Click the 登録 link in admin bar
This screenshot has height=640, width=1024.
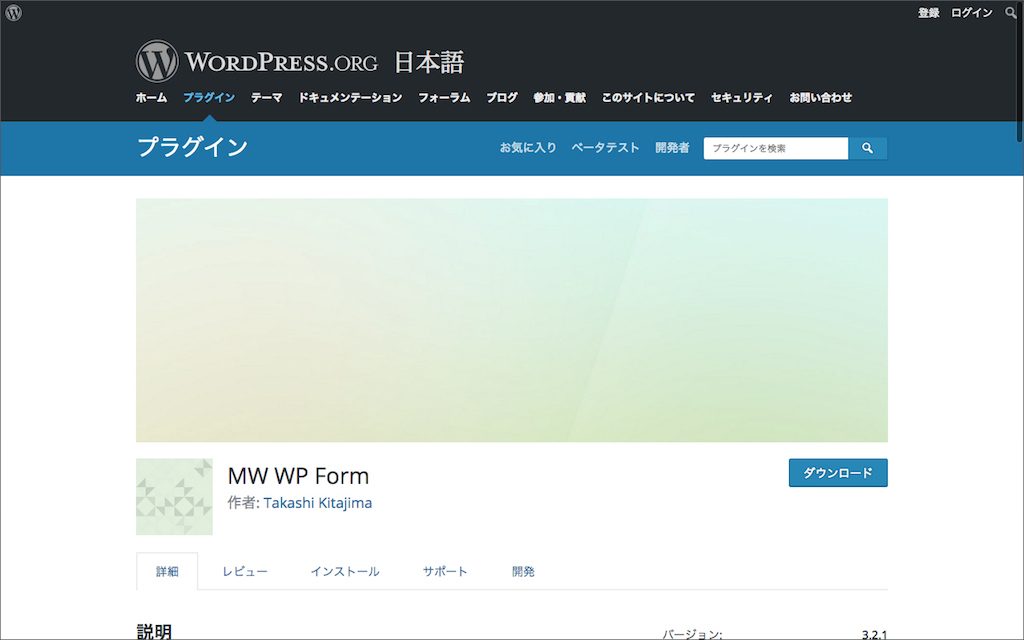[x=928, y=12]
